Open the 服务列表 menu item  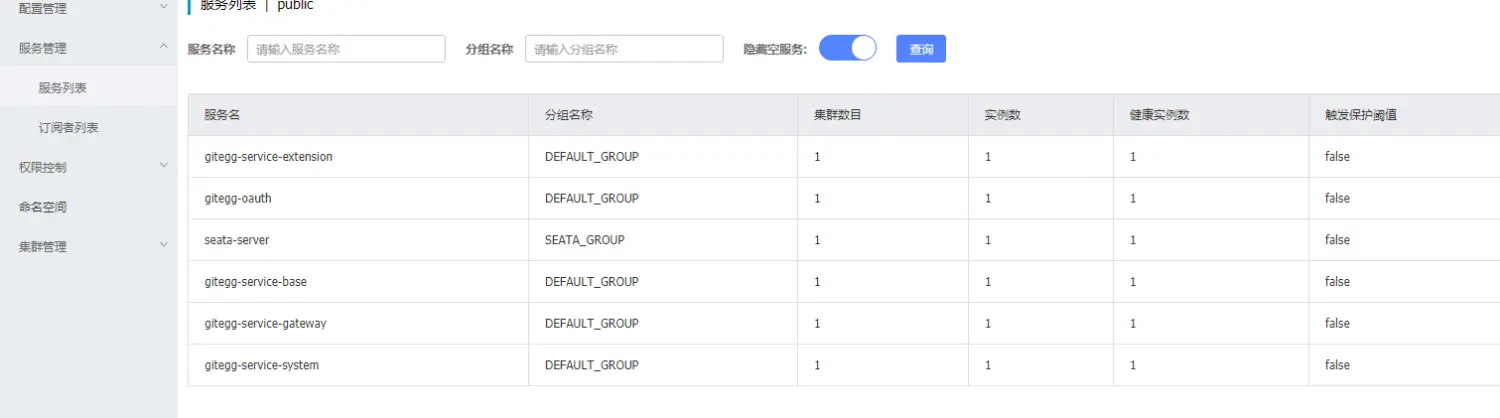click(63, 88)
